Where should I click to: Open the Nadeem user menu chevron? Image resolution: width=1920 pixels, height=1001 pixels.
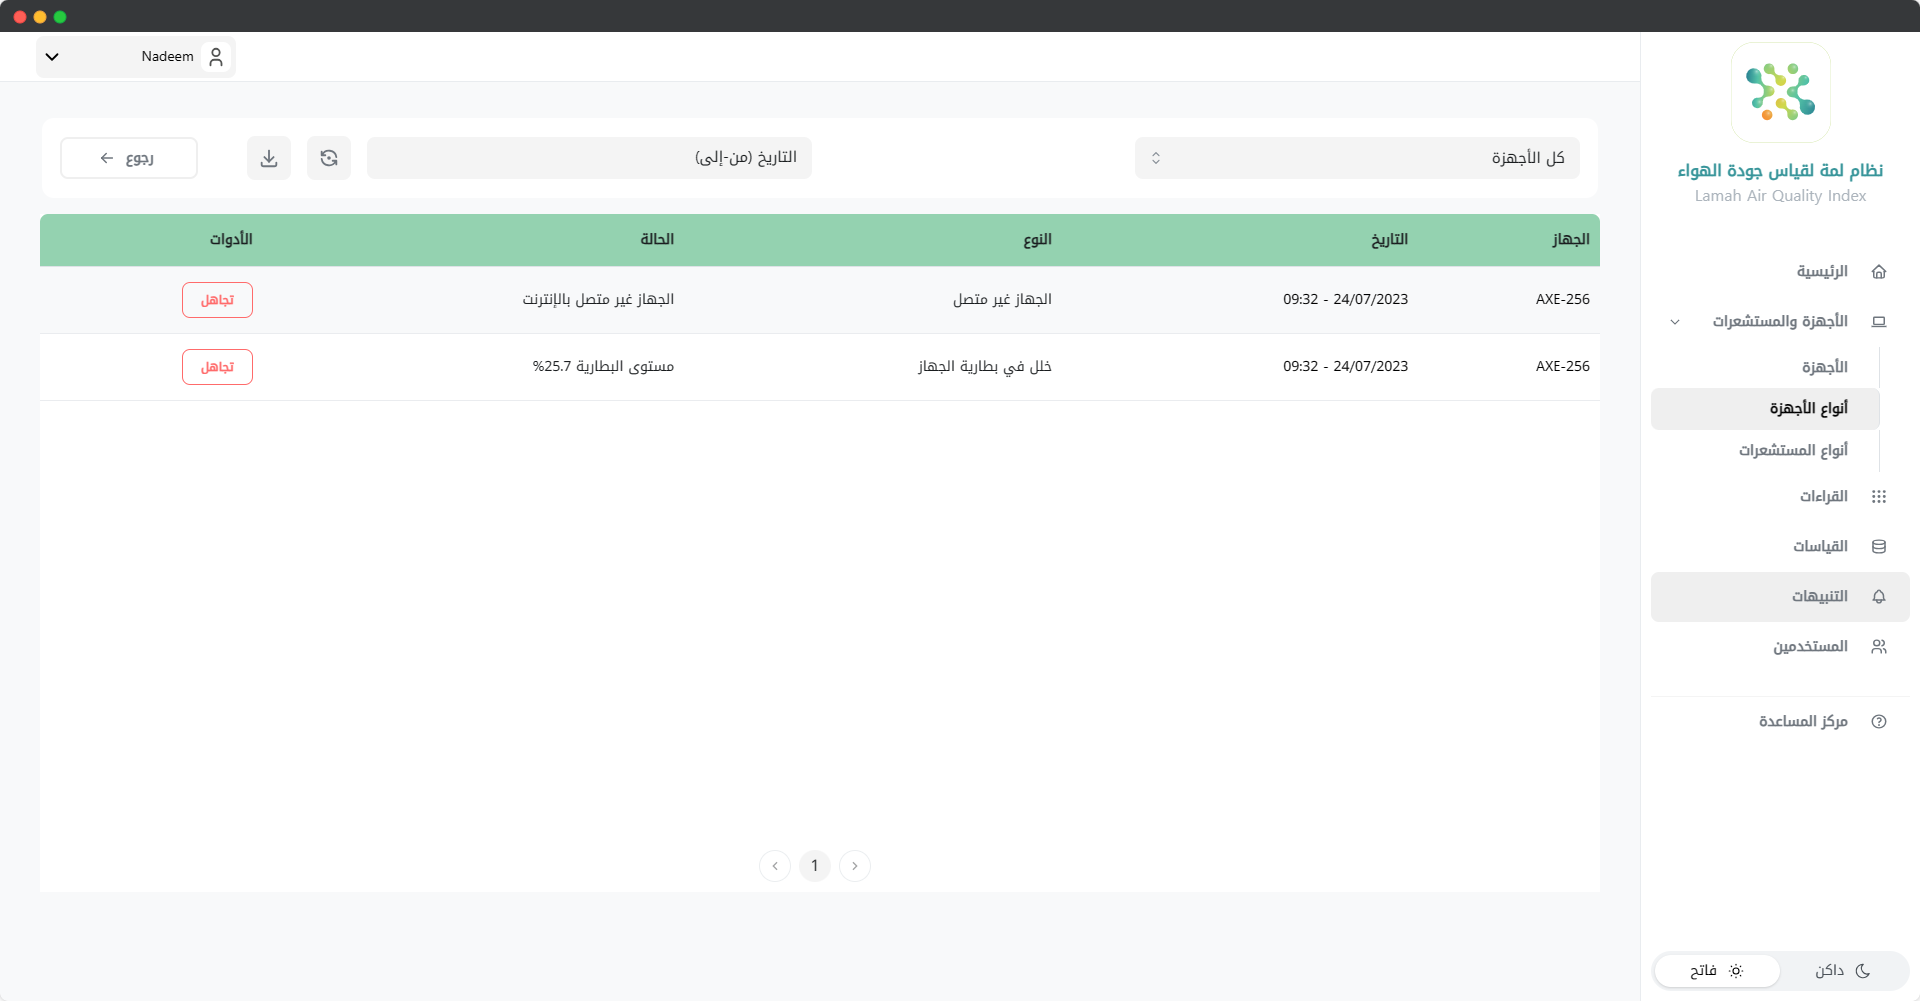pyautogui.click(x=52, y=57)
